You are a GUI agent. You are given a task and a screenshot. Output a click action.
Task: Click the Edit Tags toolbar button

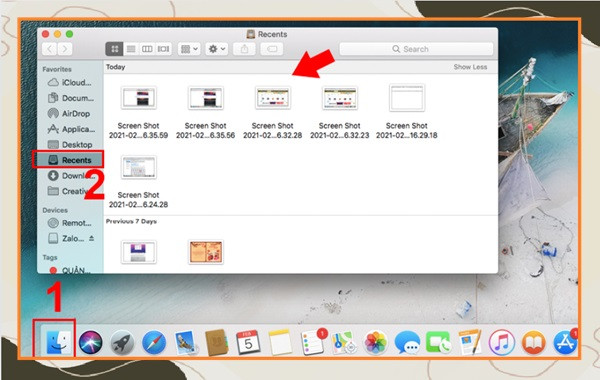[x=272, y=49]
